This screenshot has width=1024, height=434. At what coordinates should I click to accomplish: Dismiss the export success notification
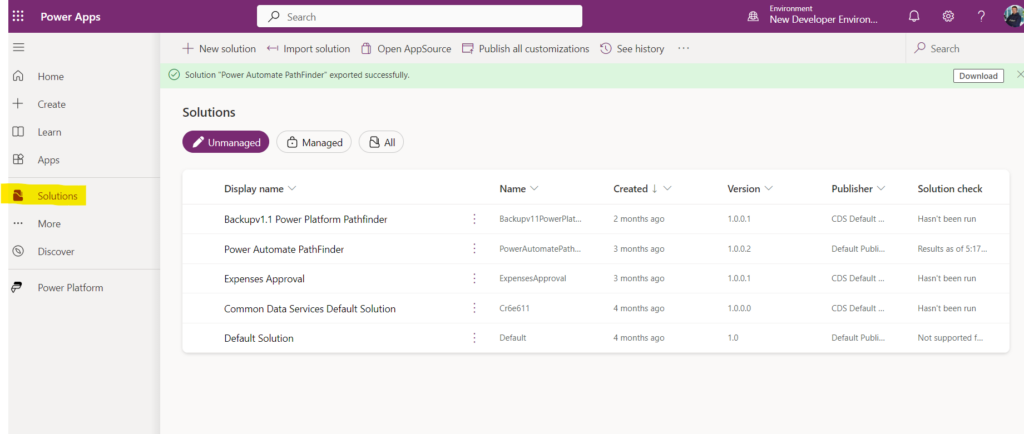tap(1019, 75)
